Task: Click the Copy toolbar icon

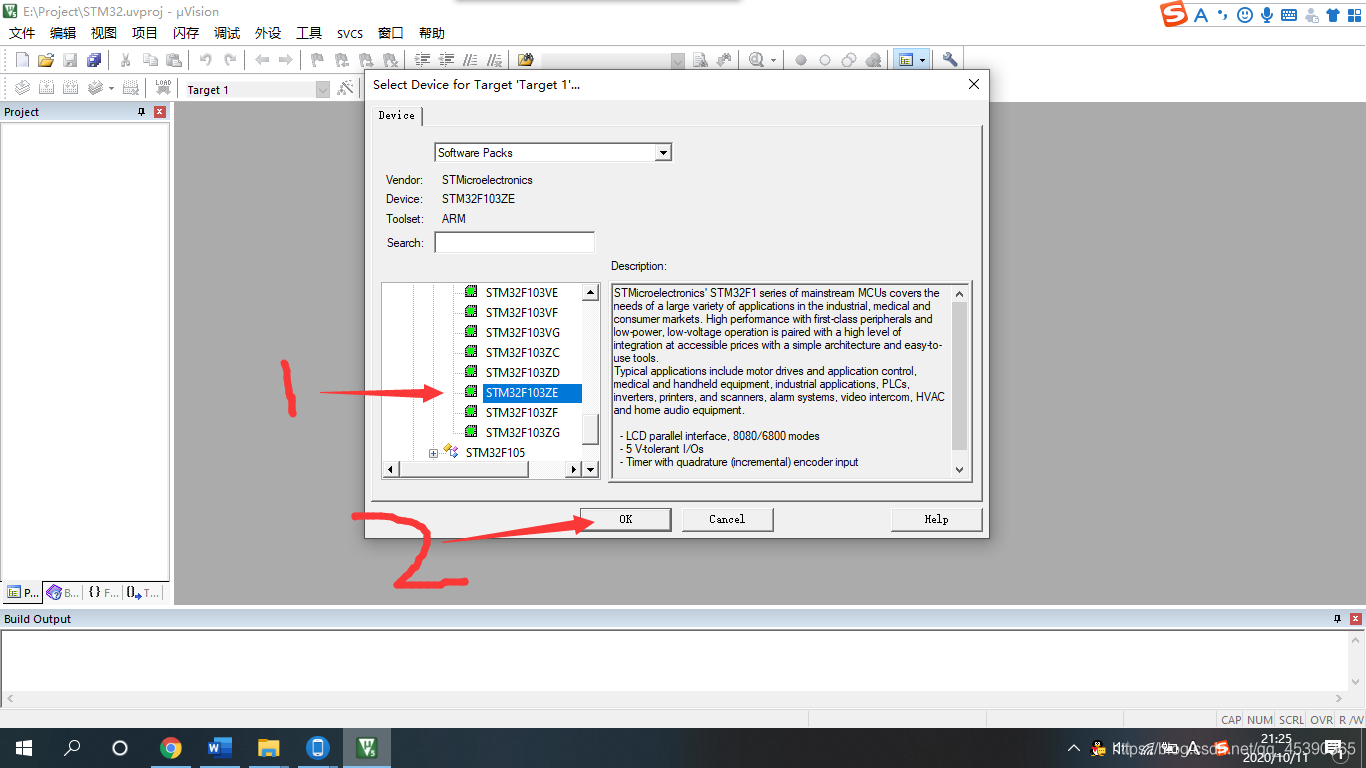Action: coord(150,60)
